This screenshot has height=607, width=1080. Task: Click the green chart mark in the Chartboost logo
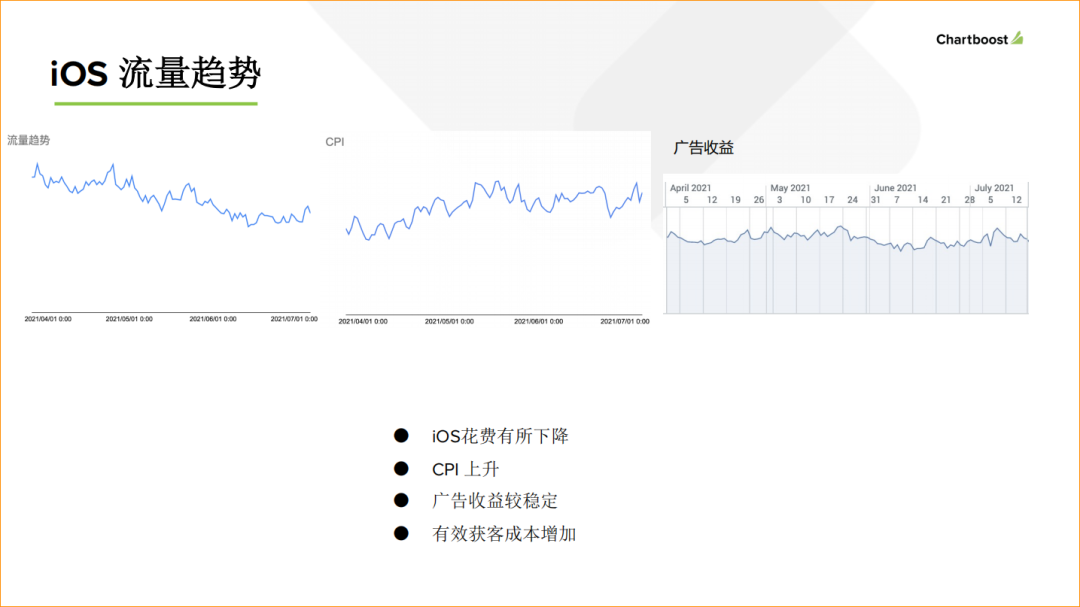coord(1014,38)
